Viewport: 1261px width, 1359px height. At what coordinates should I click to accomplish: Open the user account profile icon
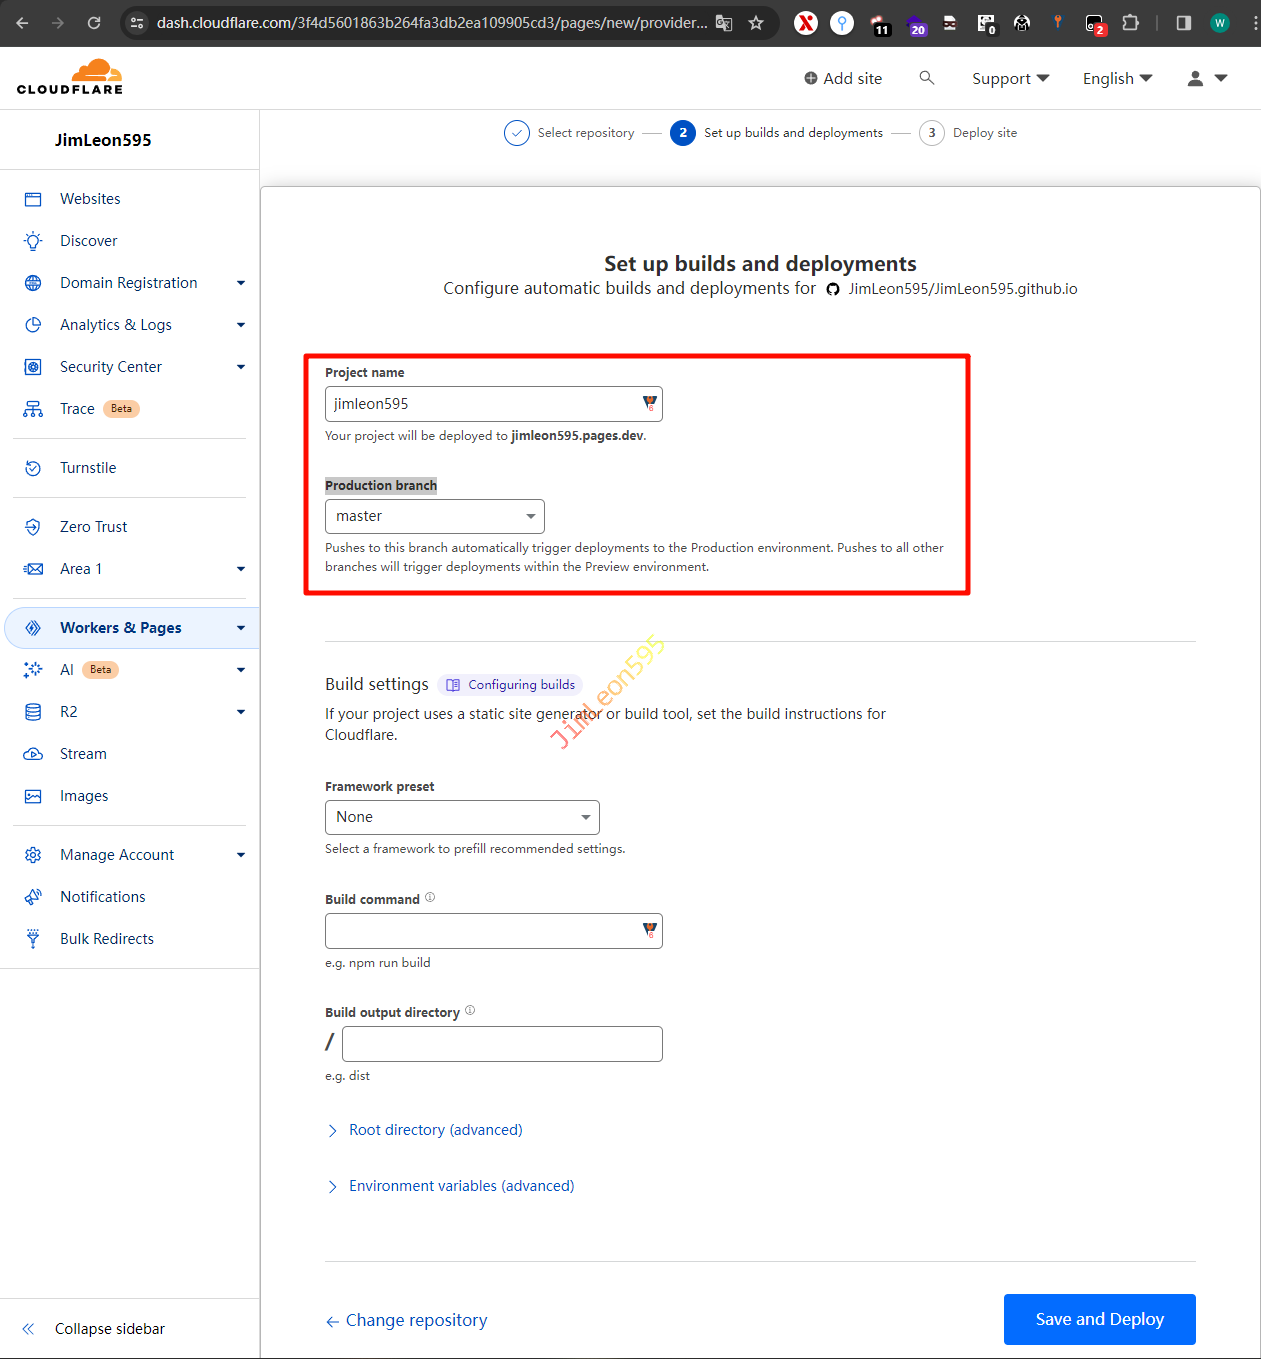click(1195, 78)
